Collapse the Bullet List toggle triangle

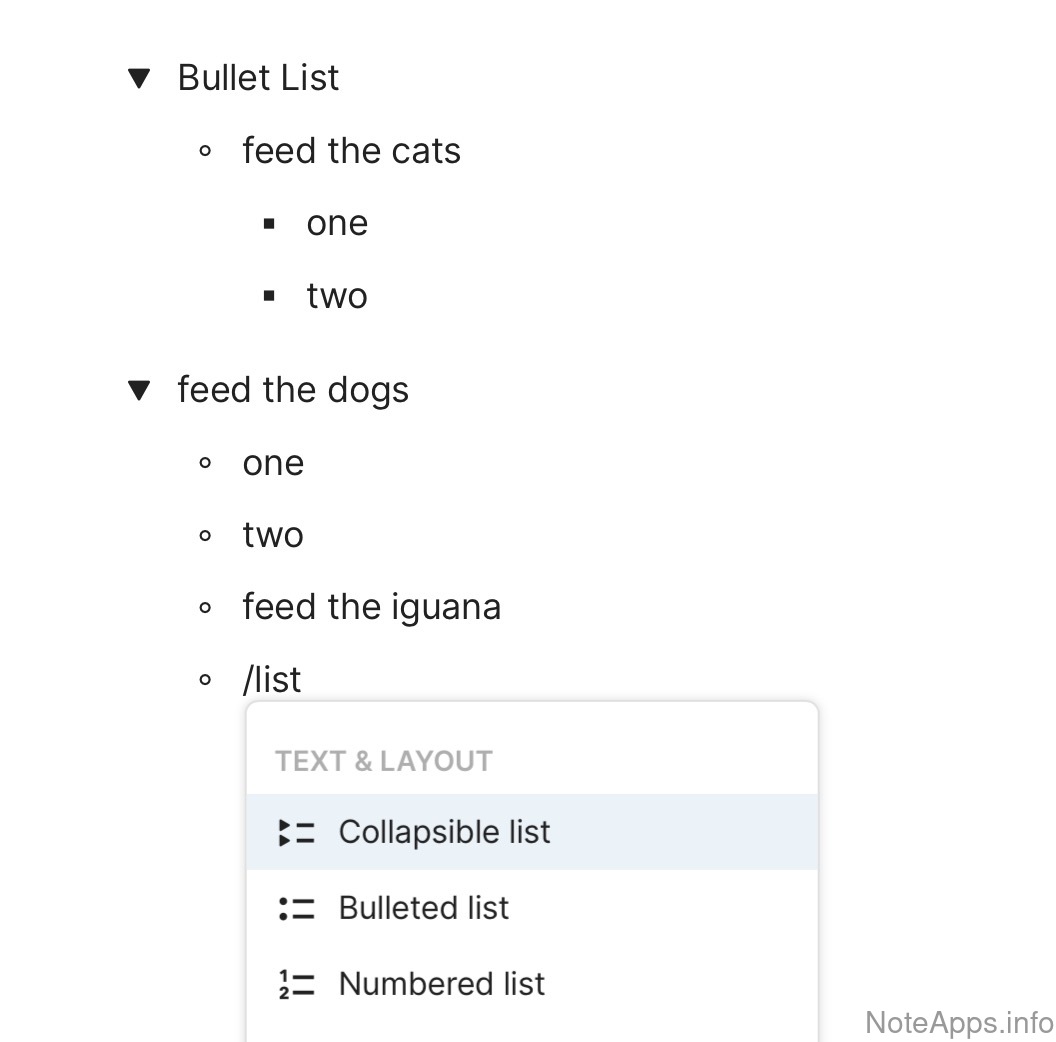140,78
